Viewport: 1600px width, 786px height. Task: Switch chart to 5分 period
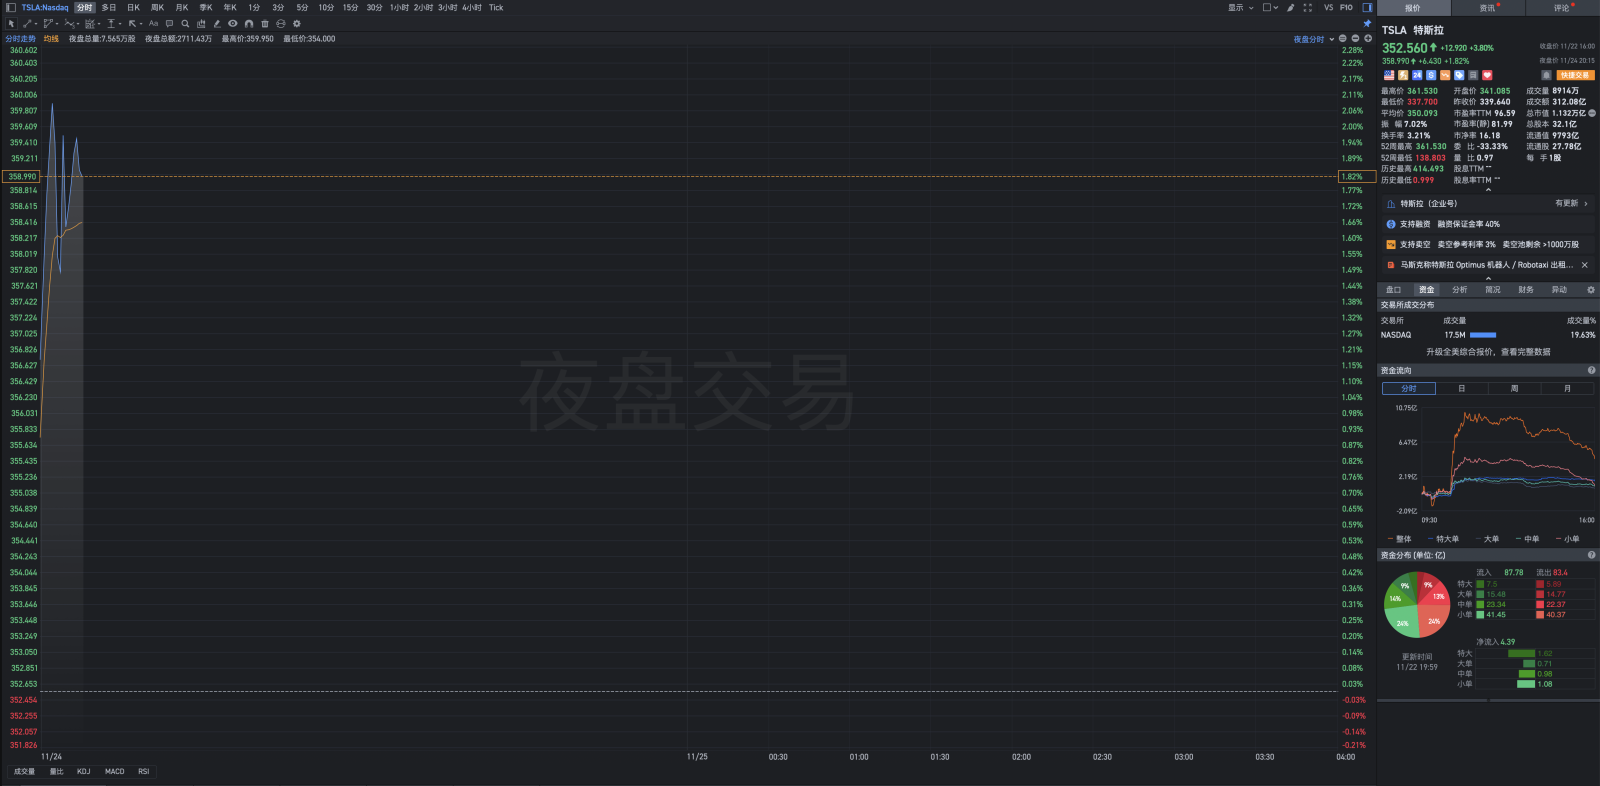tap(302, 7)
